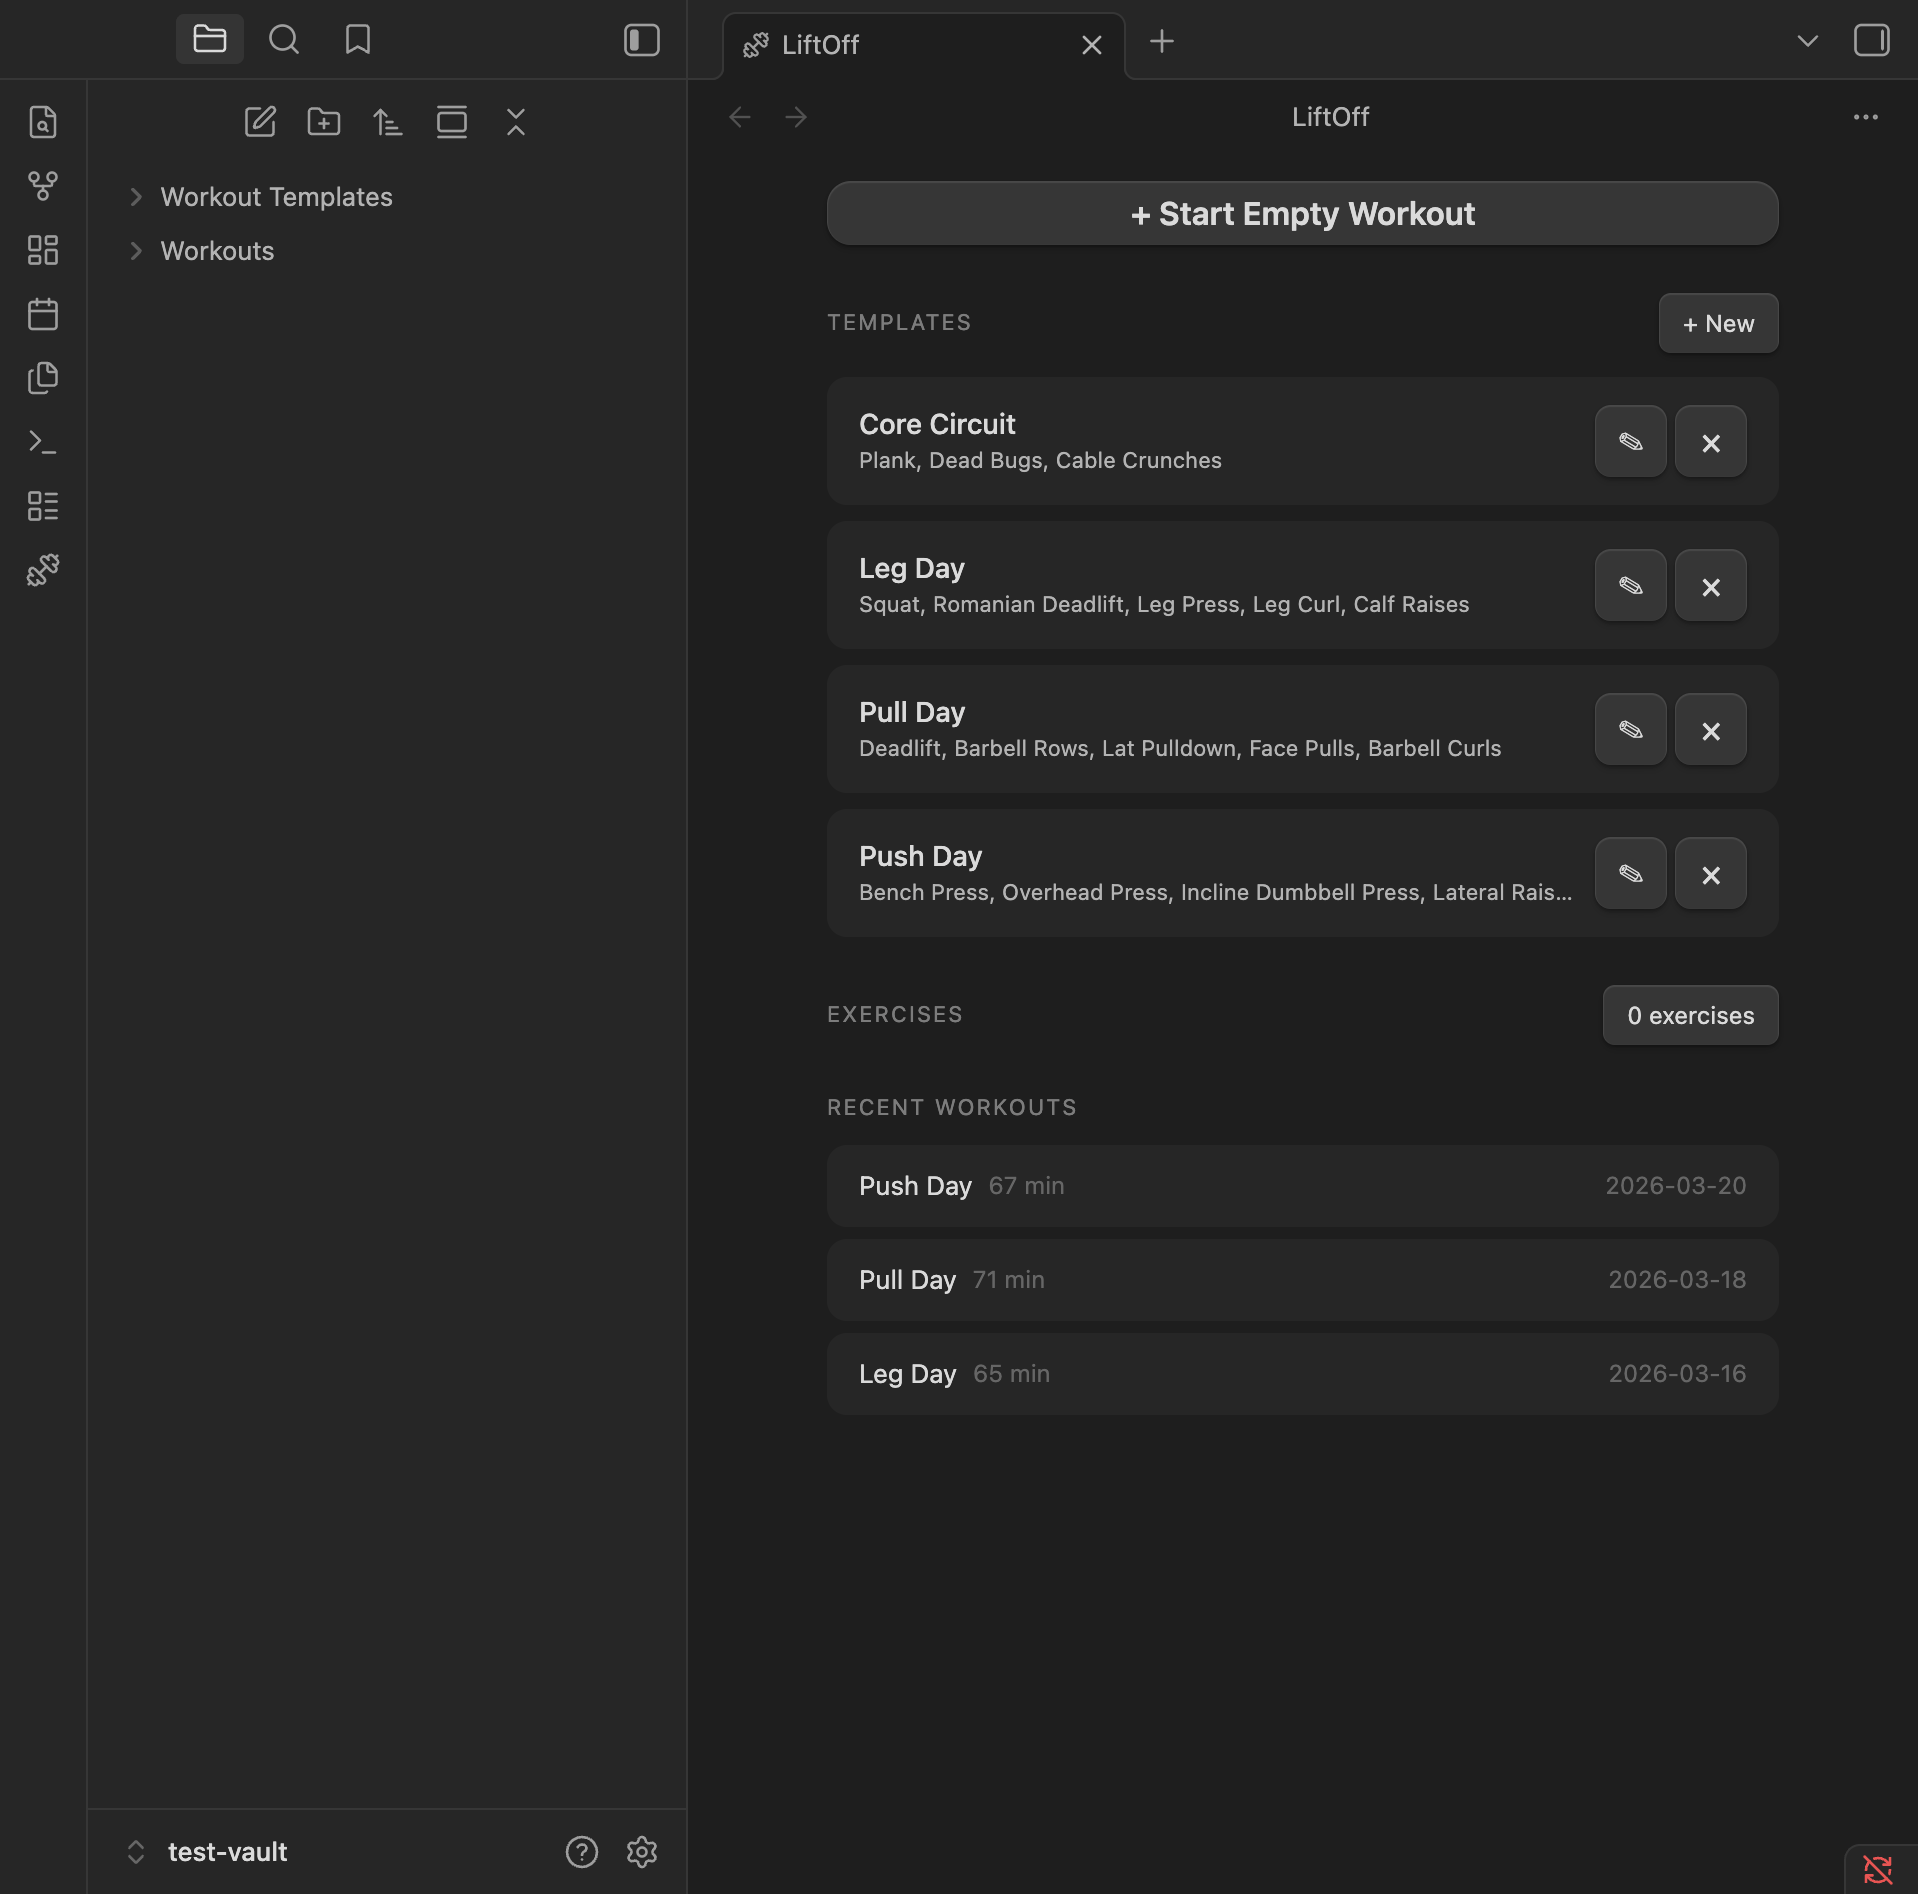The width and height of the screenshot is (1918, 1894).
Task: Change sort order icon
Action: 388,122
